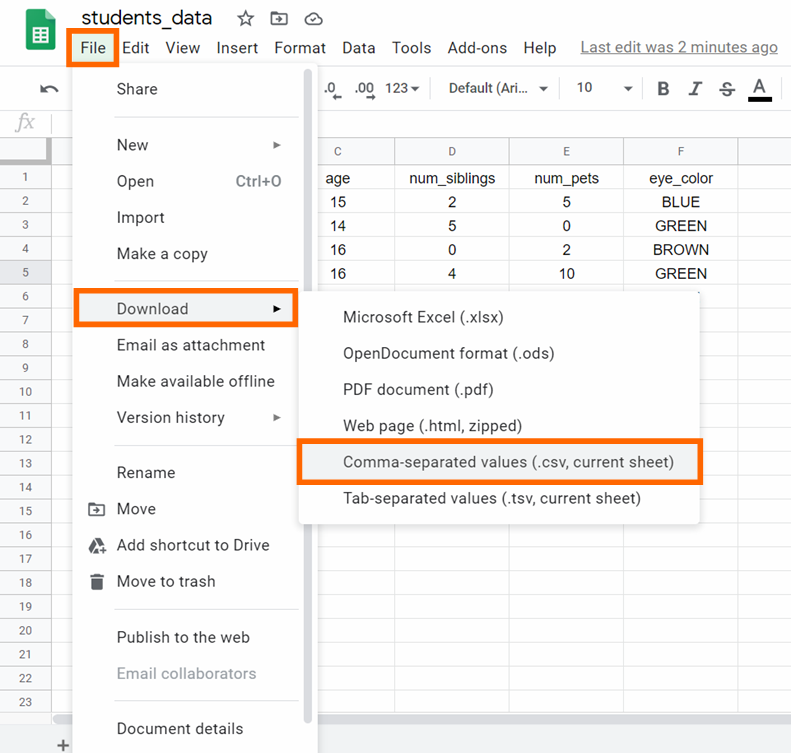
Task: Increase decimal places icon
Action: (364, 90)
